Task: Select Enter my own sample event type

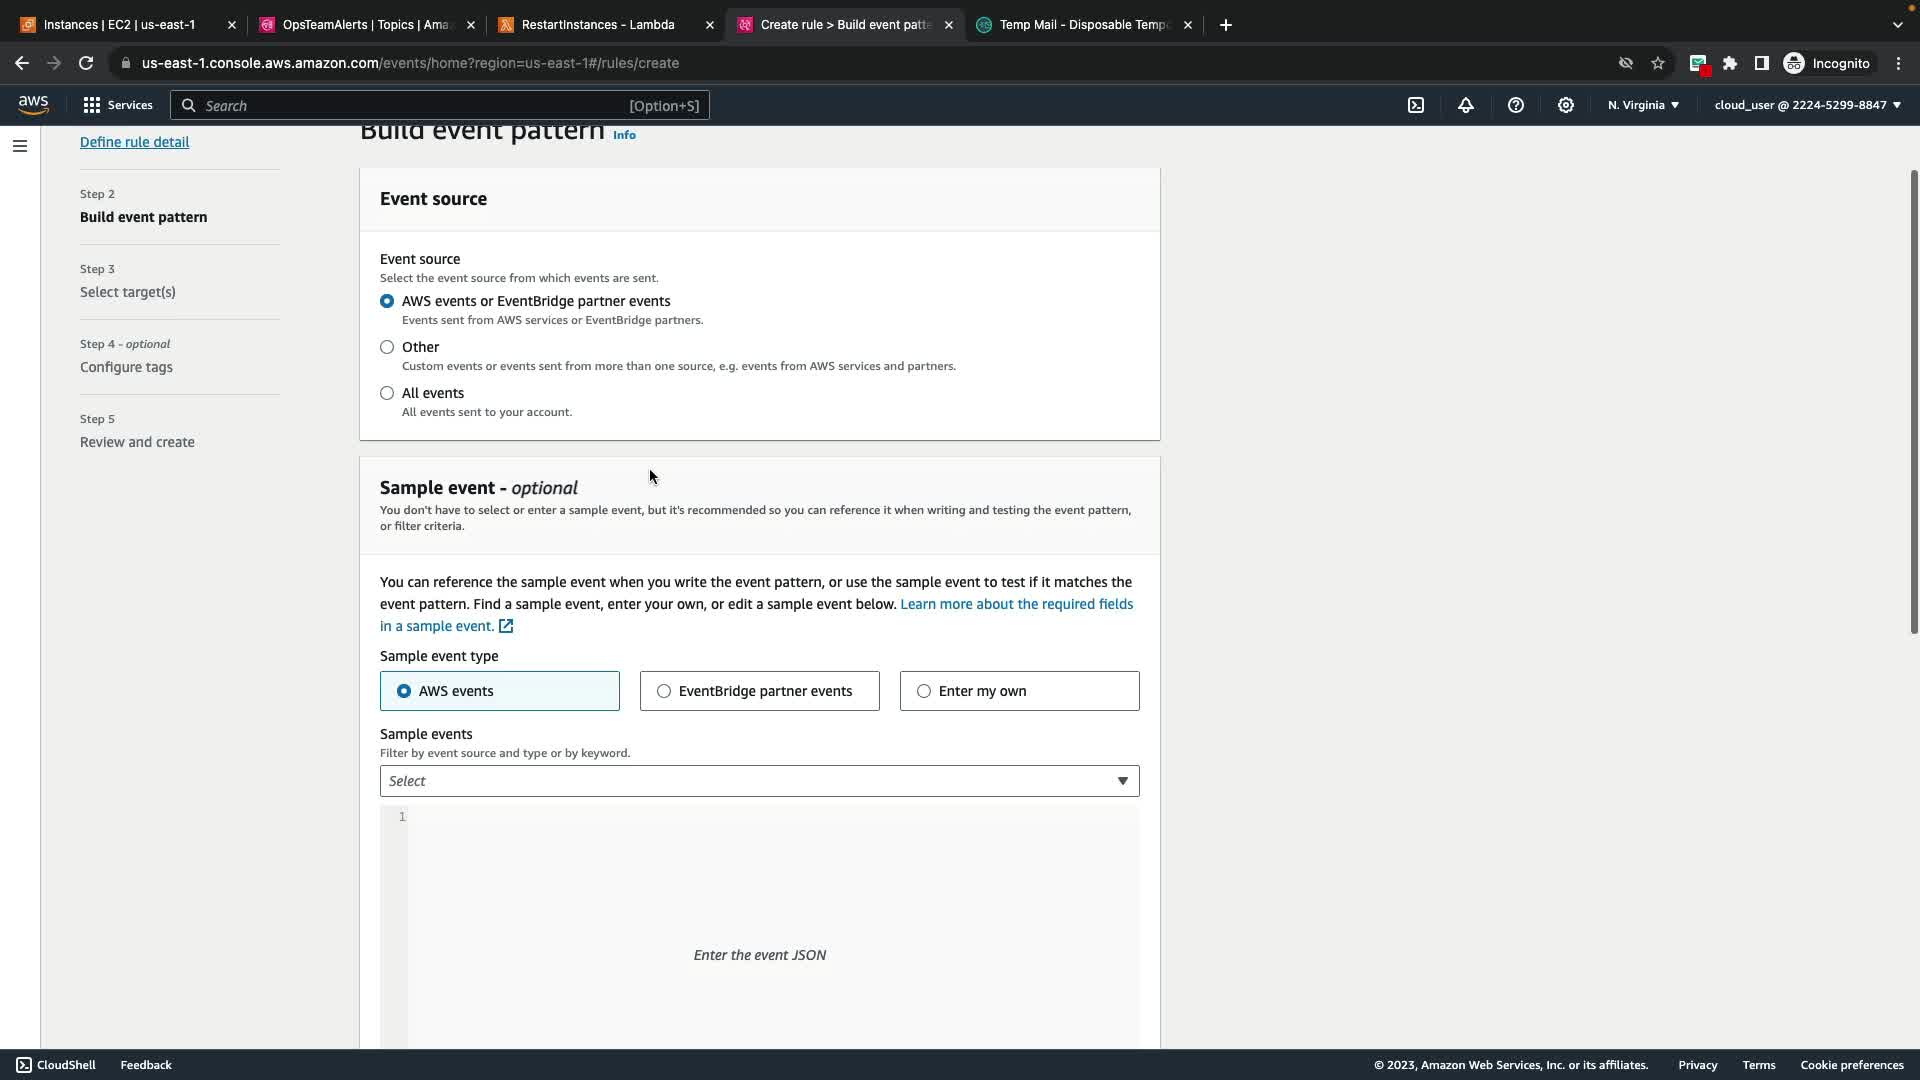Action: 924,691
